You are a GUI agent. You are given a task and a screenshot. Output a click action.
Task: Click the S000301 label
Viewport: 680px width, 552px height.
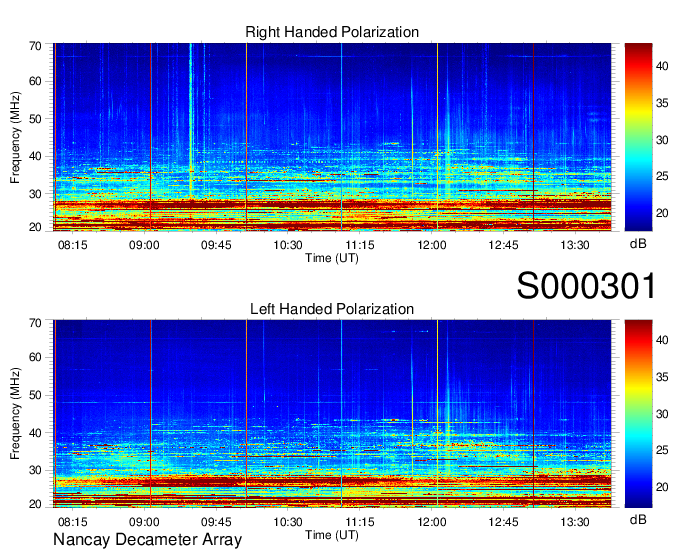coord(586,285)
